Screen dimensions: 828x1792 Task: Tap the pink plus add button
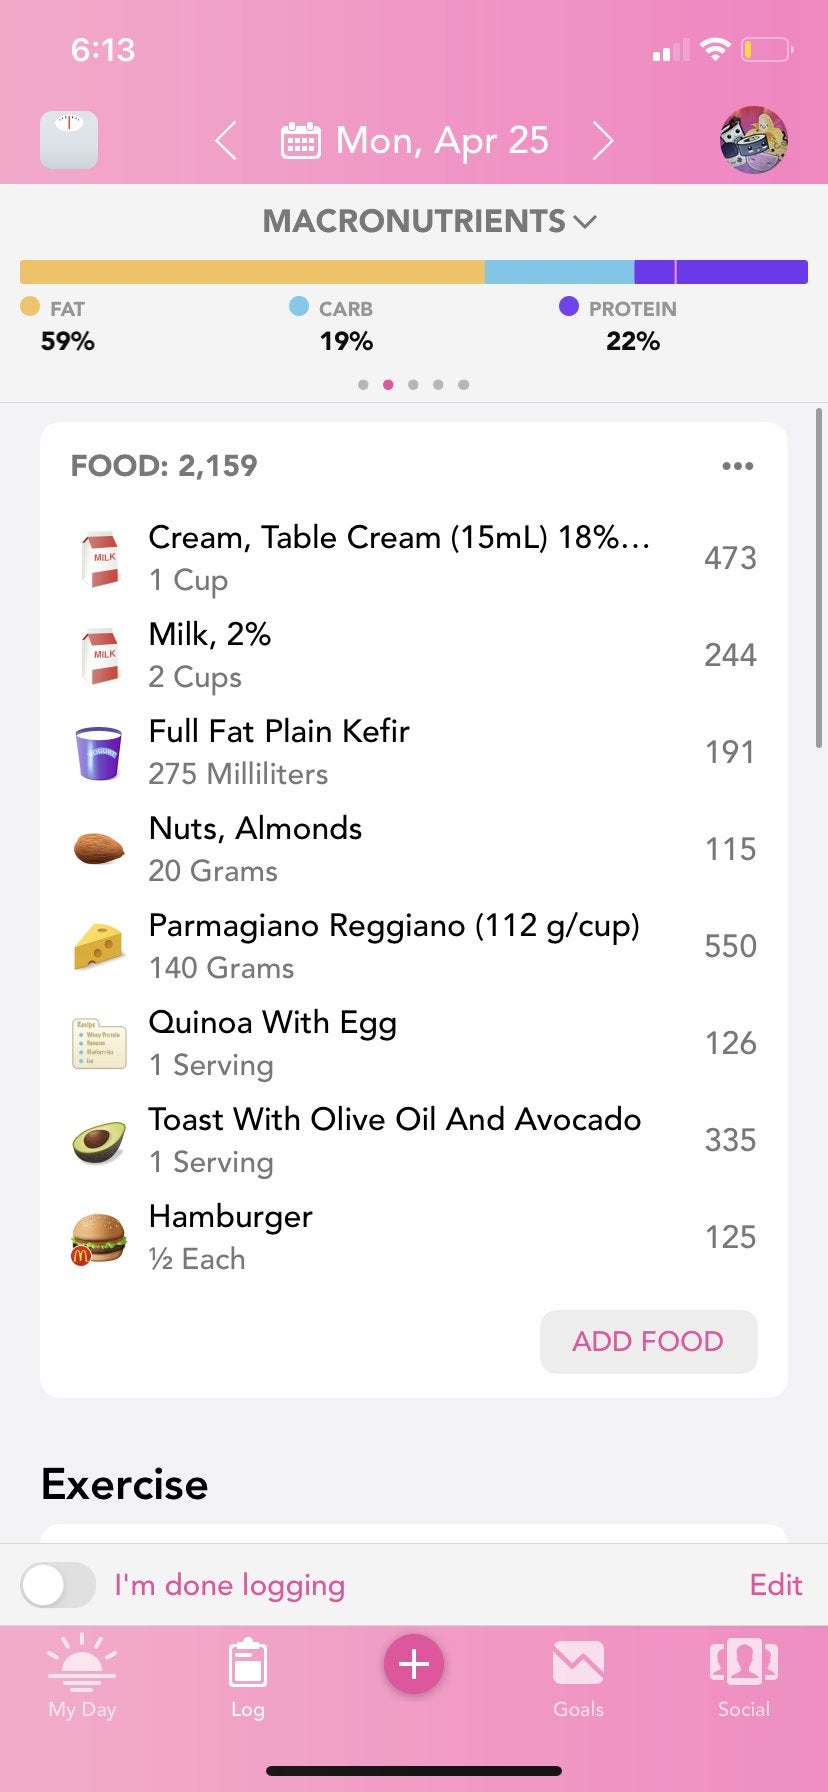pos(413,1664)
